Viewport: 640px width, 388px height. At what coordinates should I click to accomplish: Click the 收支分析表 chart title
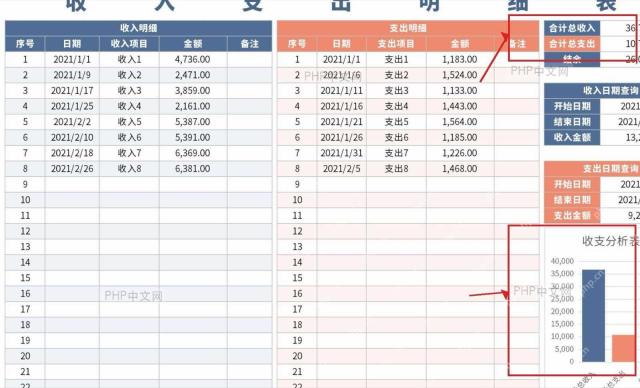pos(610,241)
